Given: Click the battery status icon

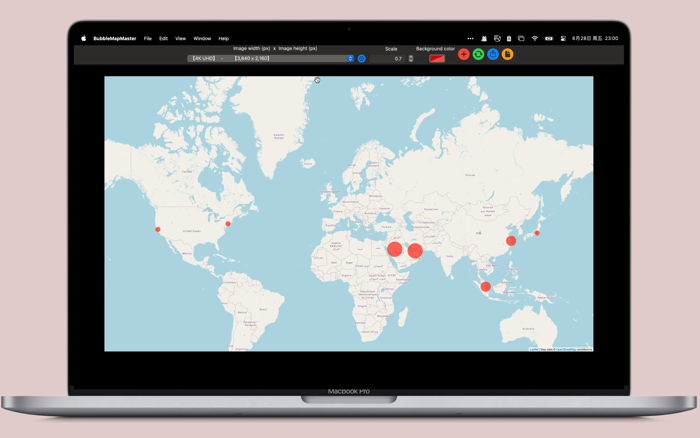Looking at the screenshot, I should (x=549, y=38).
